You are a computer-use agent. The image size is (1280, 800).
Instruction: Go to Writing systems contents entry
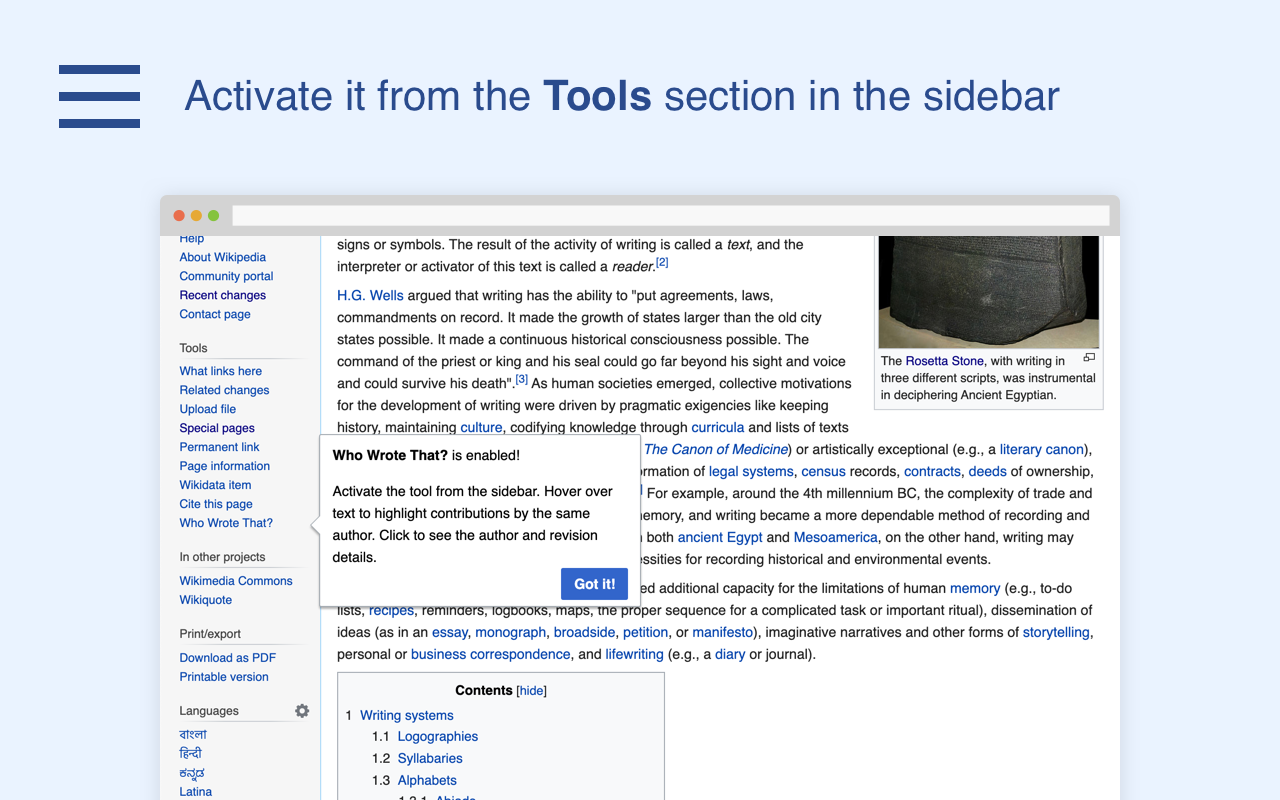point(406,715)
